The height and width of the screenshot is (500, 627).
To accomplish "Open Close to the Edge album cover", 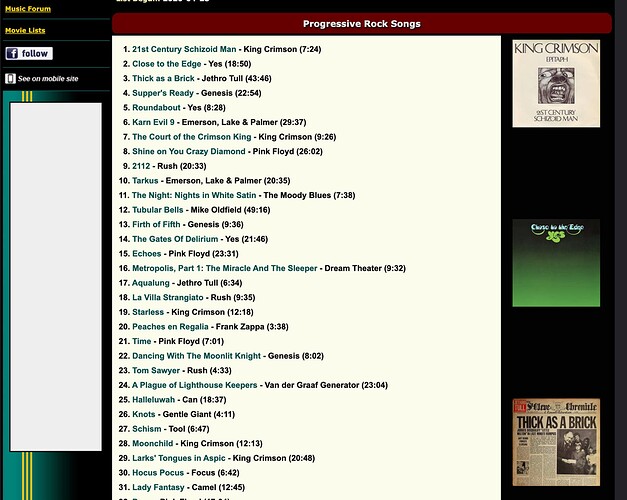I will (x=556, y=263).
